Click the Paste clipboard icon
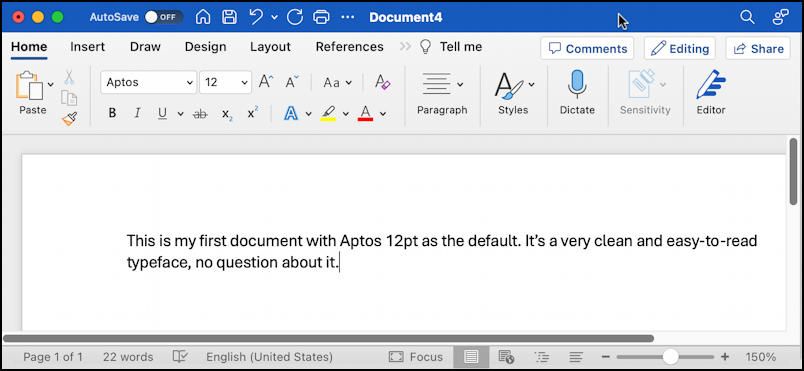The height and width of the screenshot is (371, 804). [29, 85]
